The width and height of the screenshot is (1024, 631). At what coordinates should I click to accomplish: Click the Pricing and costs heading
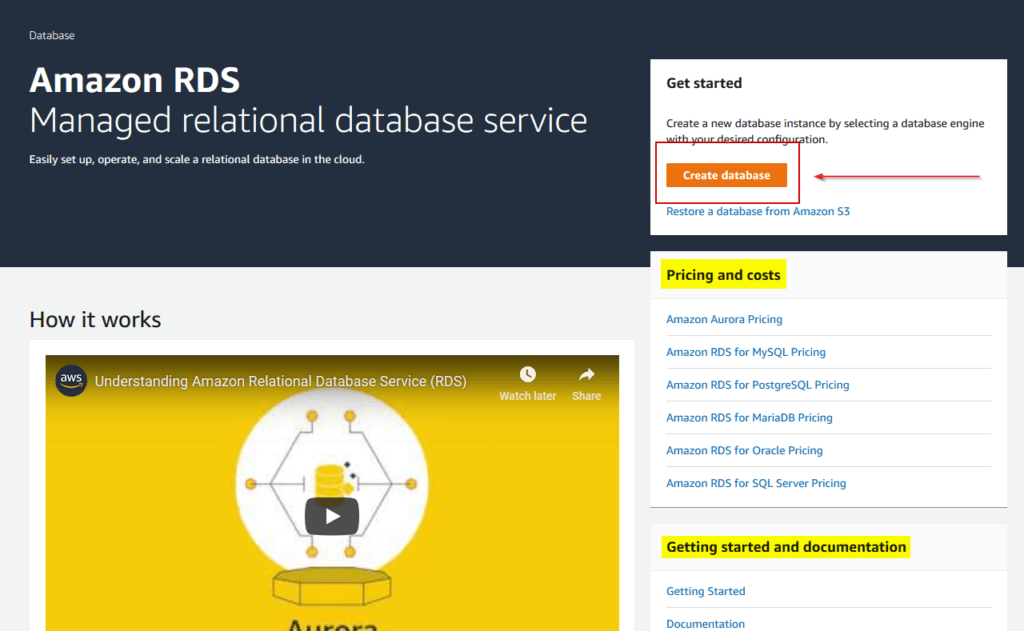[723, 275]
